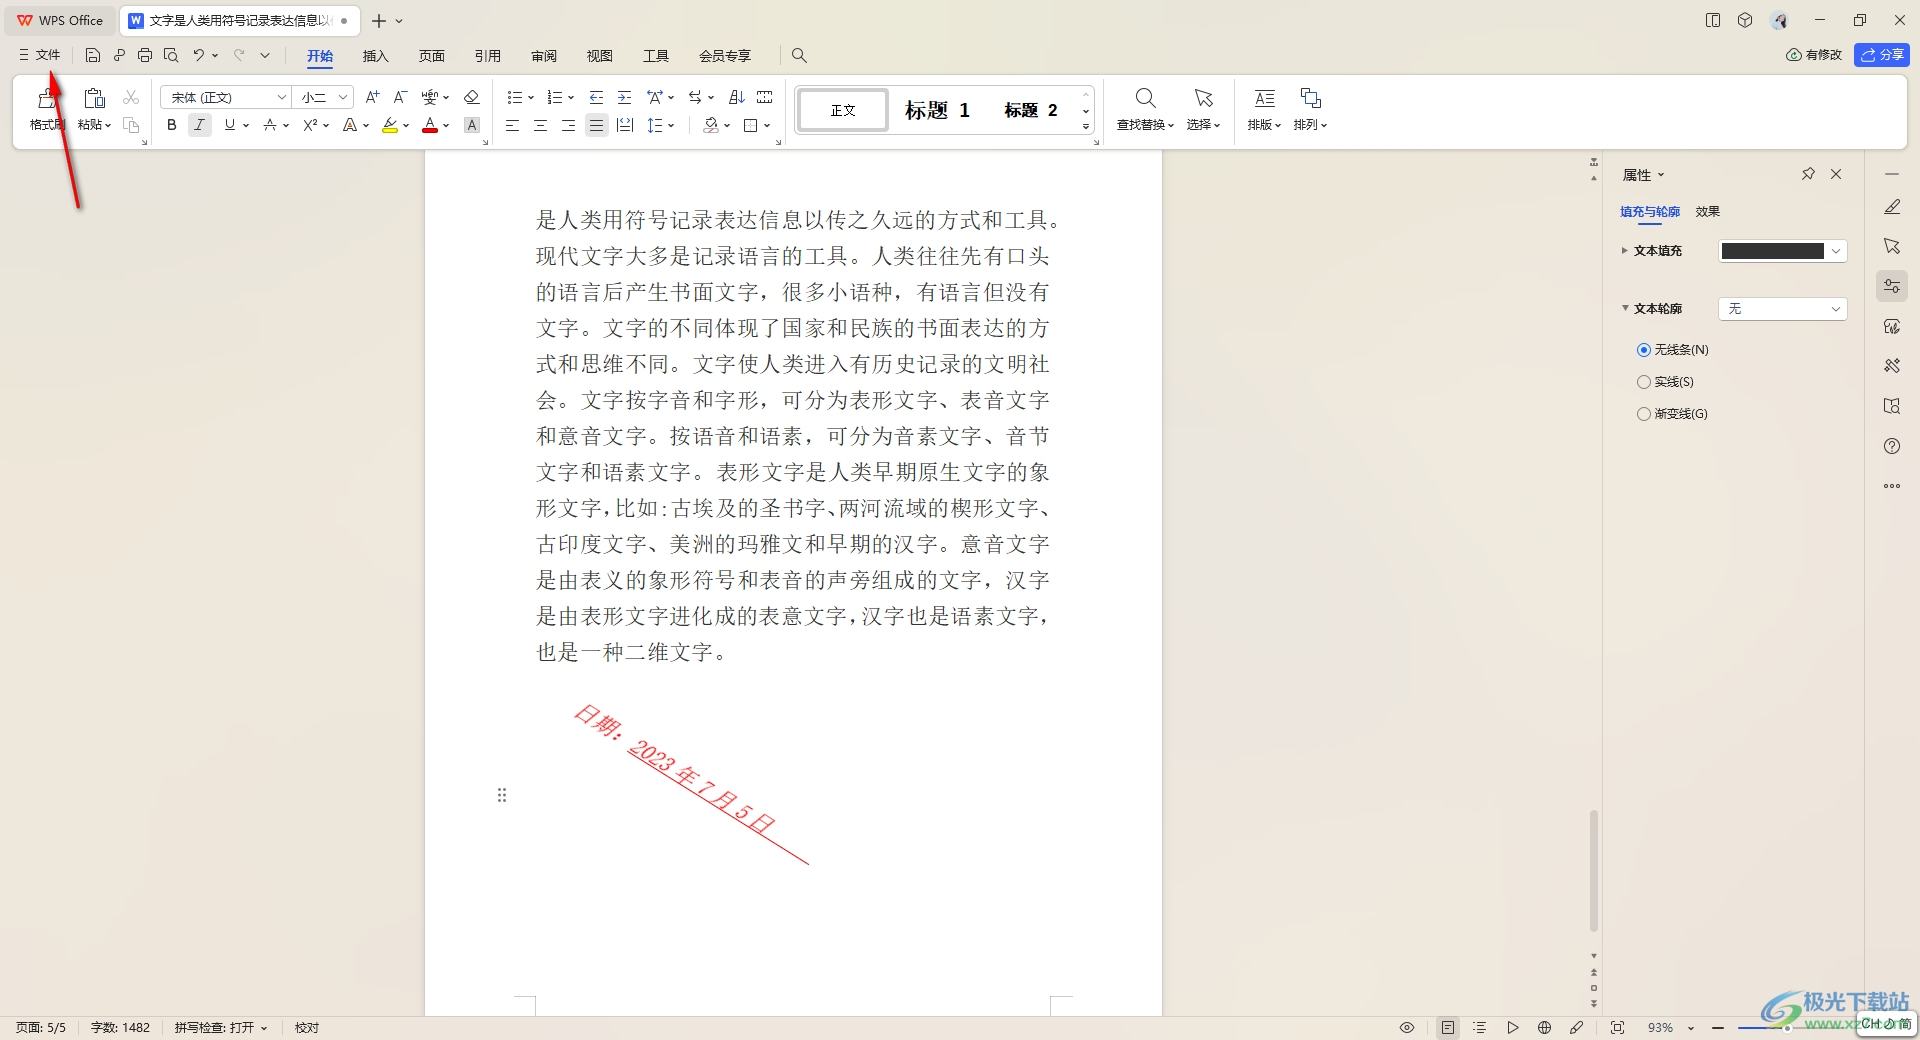Decrease font size with A- icon
Viewport: 1920px width, 1040px height.
click(400, 97)
